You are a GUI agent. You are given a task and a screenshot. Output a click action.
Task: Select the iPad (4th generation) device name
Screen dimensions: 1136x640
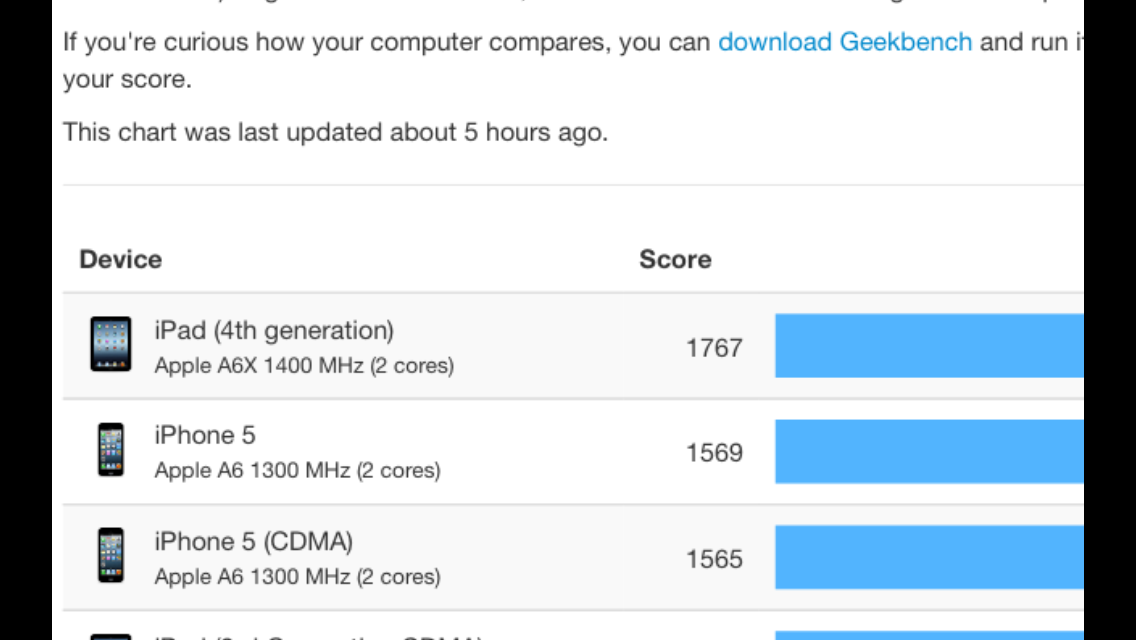point(274,331)
